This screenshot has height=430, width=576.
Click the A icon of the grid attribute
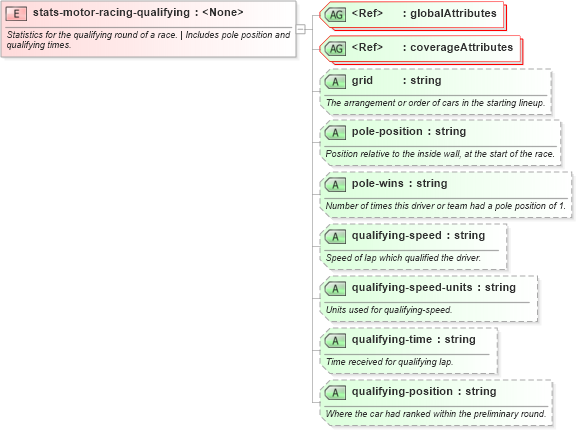point(335,82)
